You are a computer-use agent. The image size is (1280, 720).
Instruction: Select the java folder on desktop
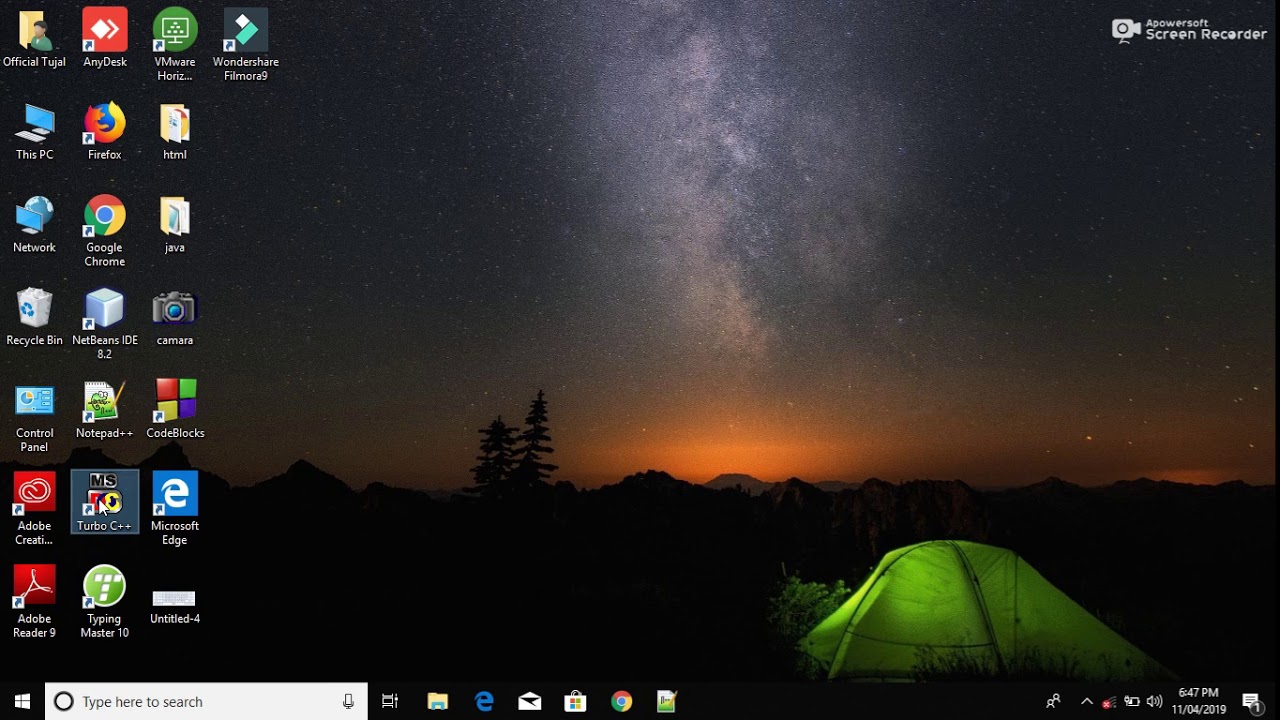pyautogui.click(x=174, y=225)
